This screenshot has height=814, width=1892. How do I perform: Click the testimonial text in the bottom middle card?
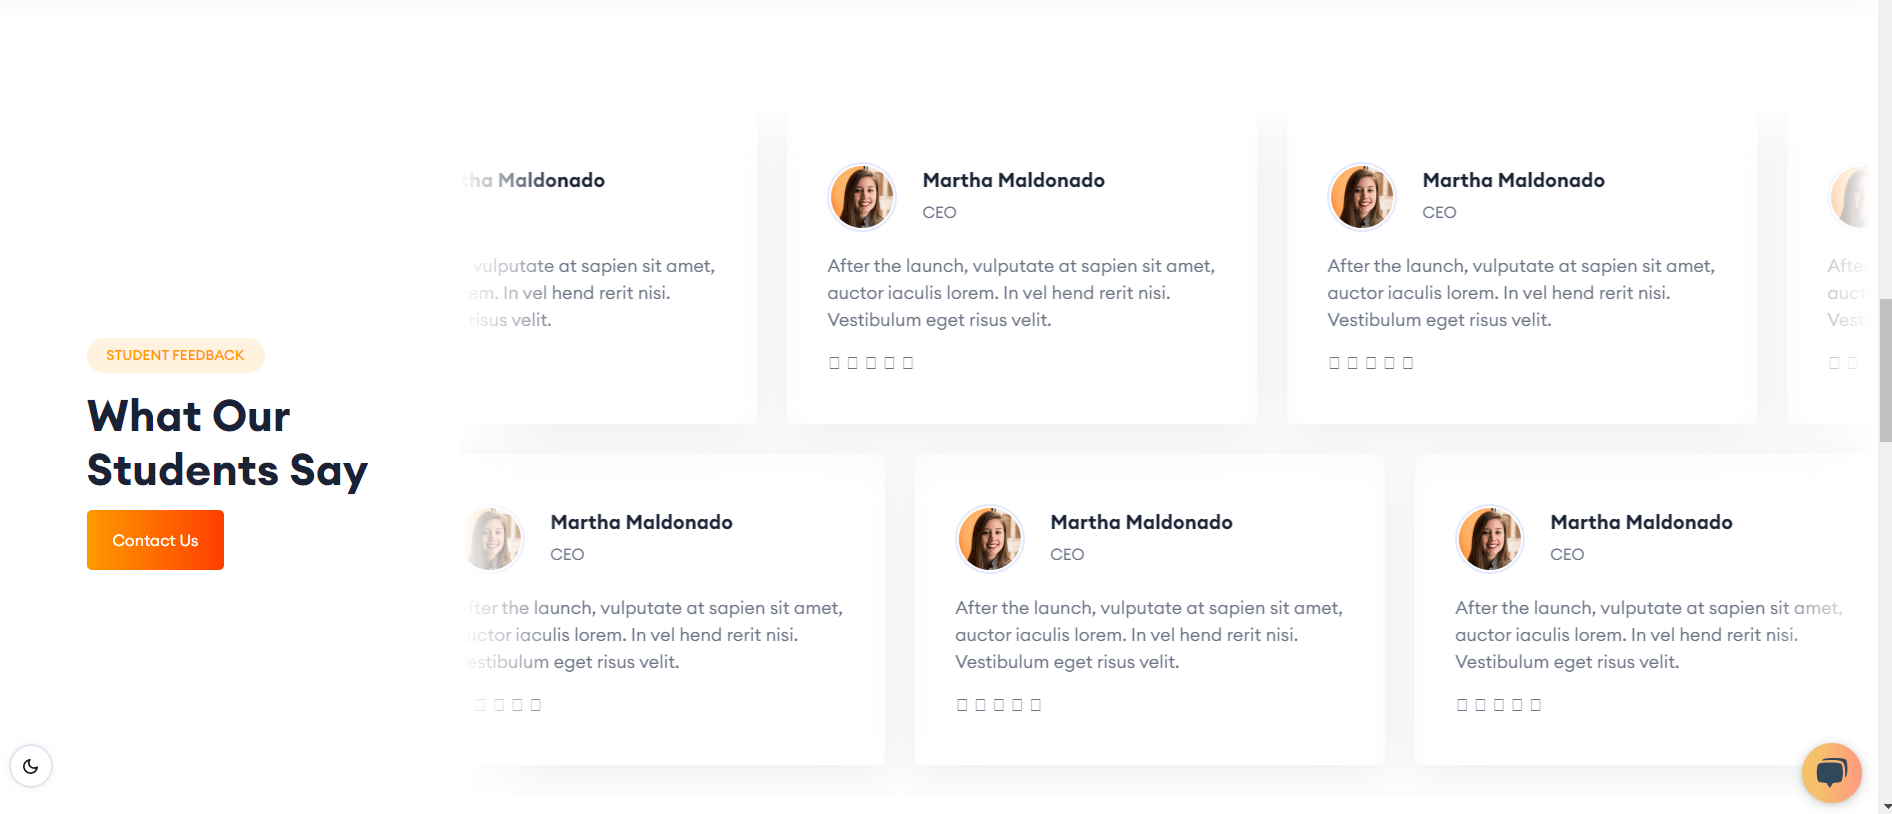pos(1149,635)
